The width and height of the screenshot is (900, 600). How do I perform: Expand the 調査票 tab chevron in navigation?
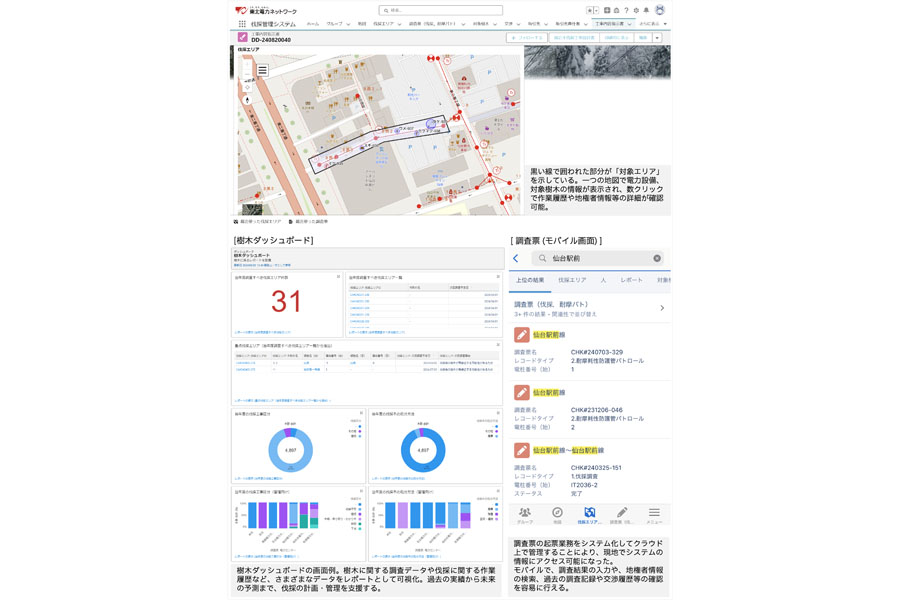click(463, 24)
